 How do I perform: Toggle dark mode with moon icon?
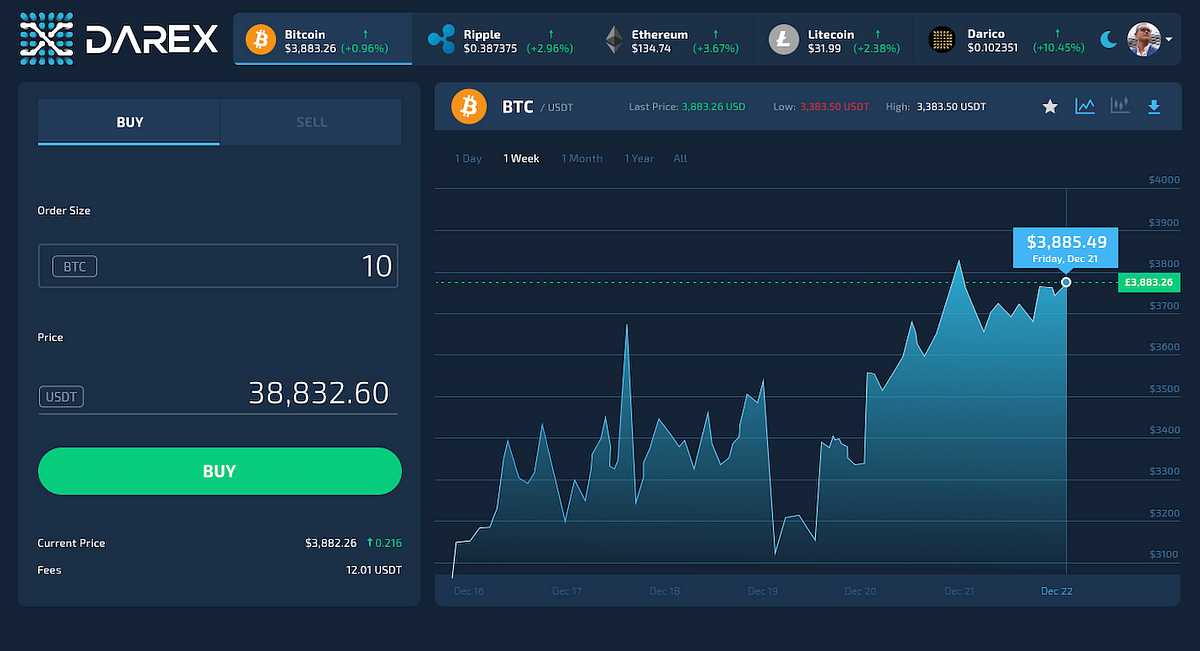click(x=1109, y=40)
